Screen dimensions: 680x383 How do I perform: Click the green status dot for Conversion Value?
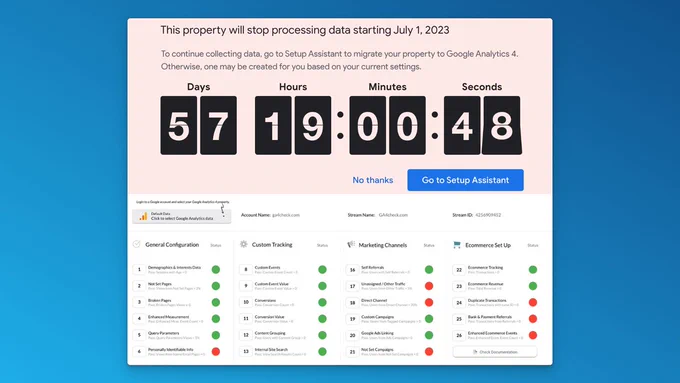point(322,319)
